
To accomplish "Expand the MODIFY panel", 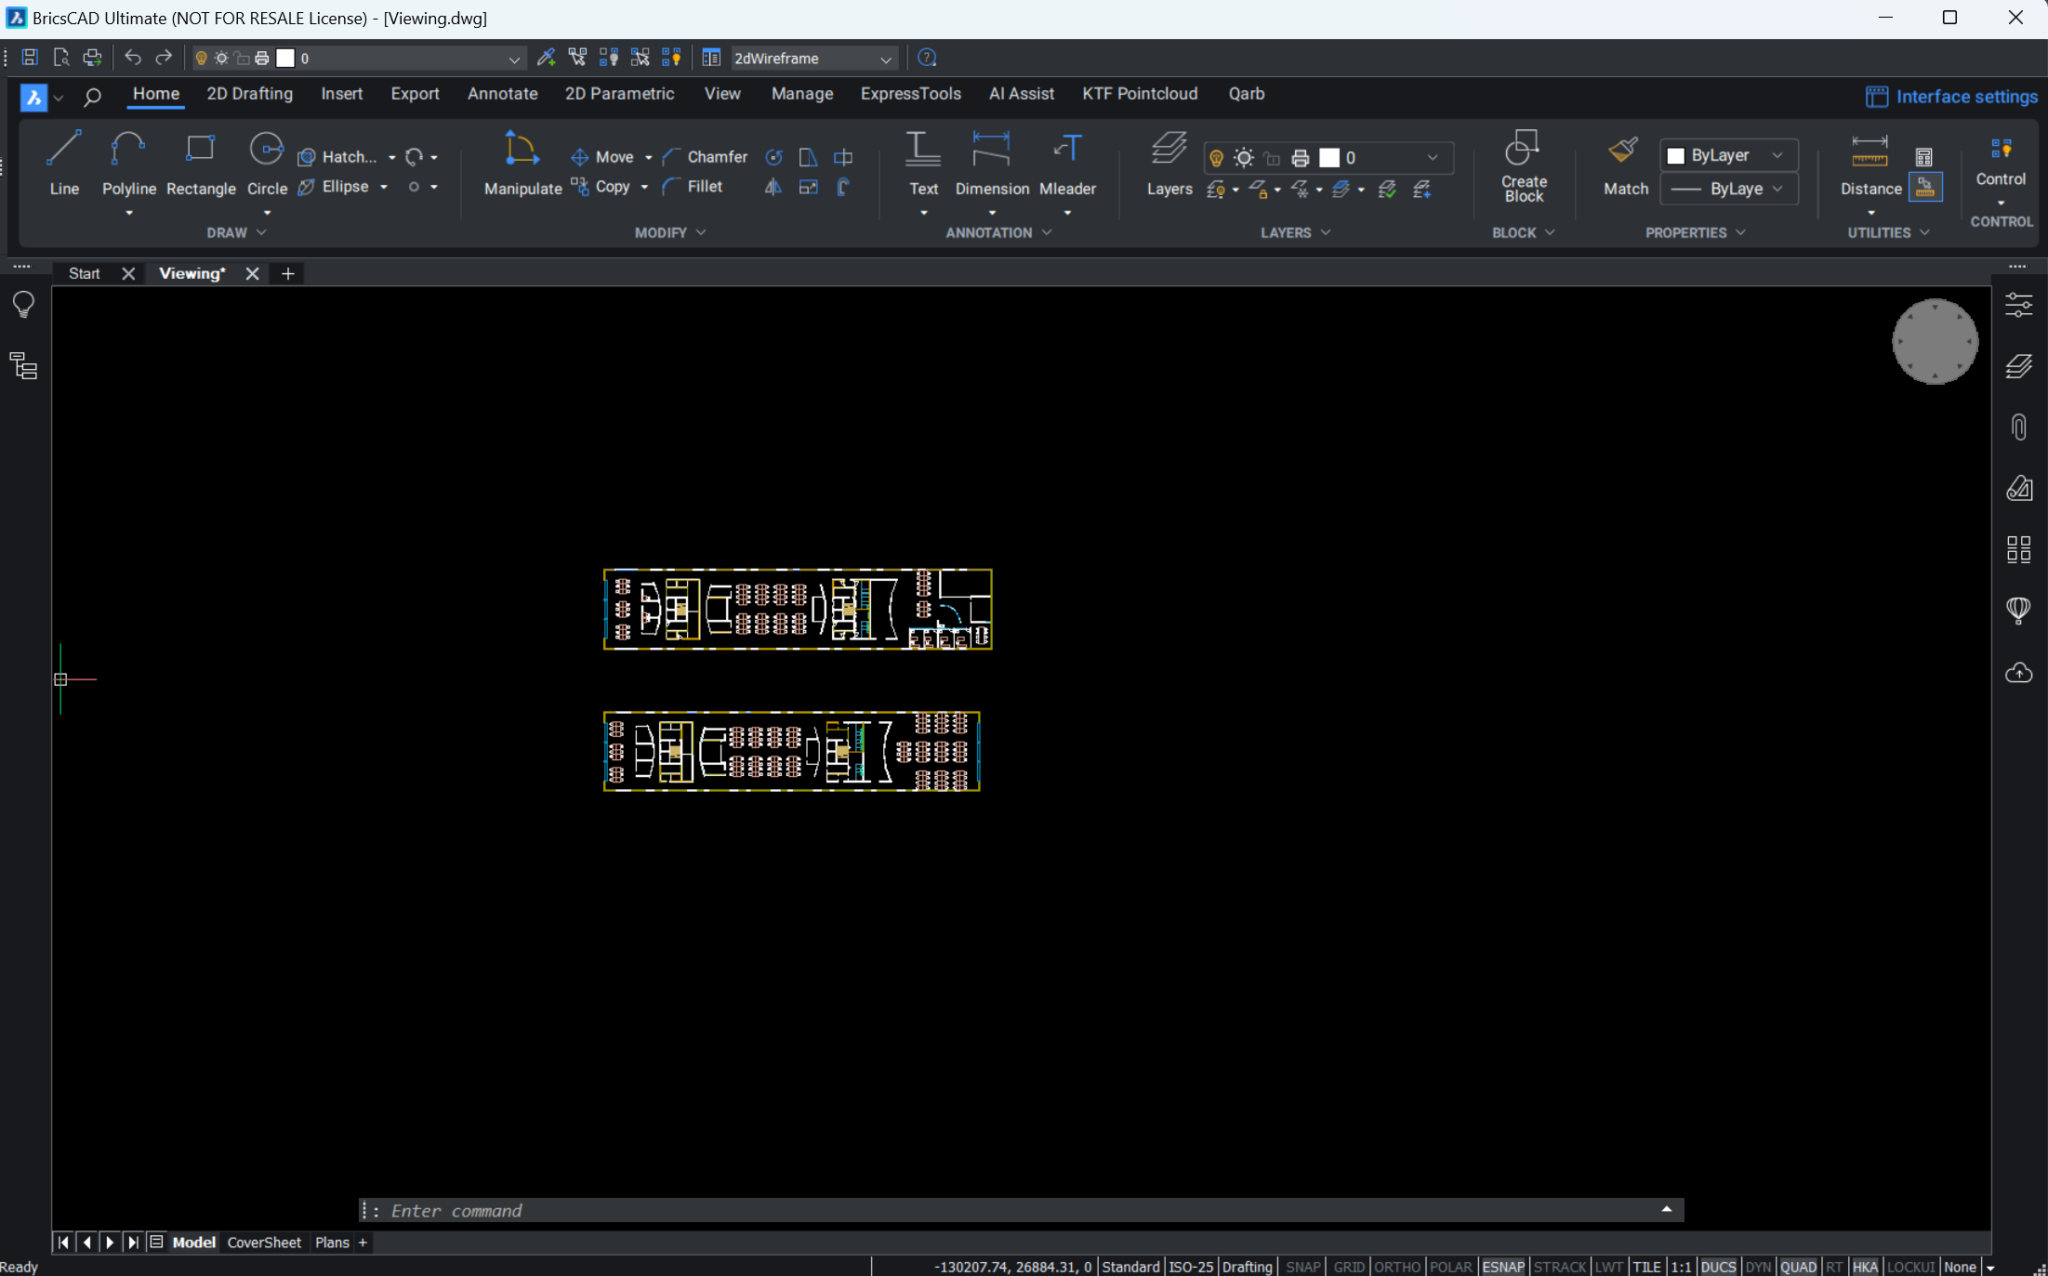I will tap(670, 232).
